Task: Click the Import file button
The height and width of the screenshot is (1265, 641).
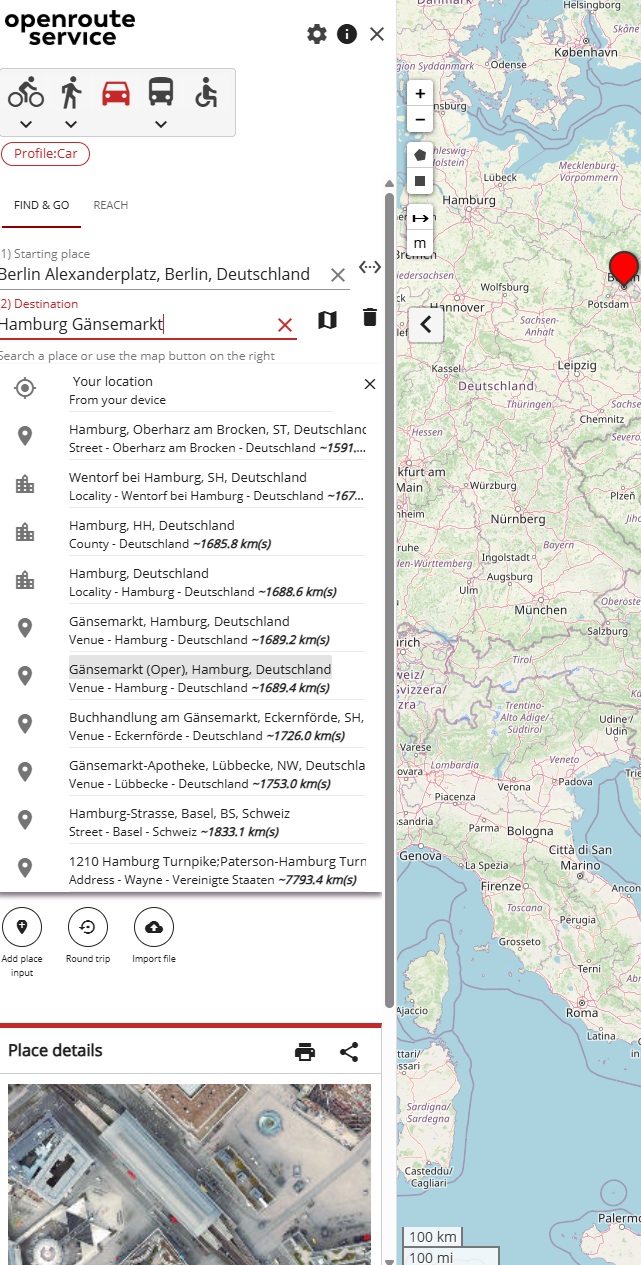Action: (x=154, y=928)
